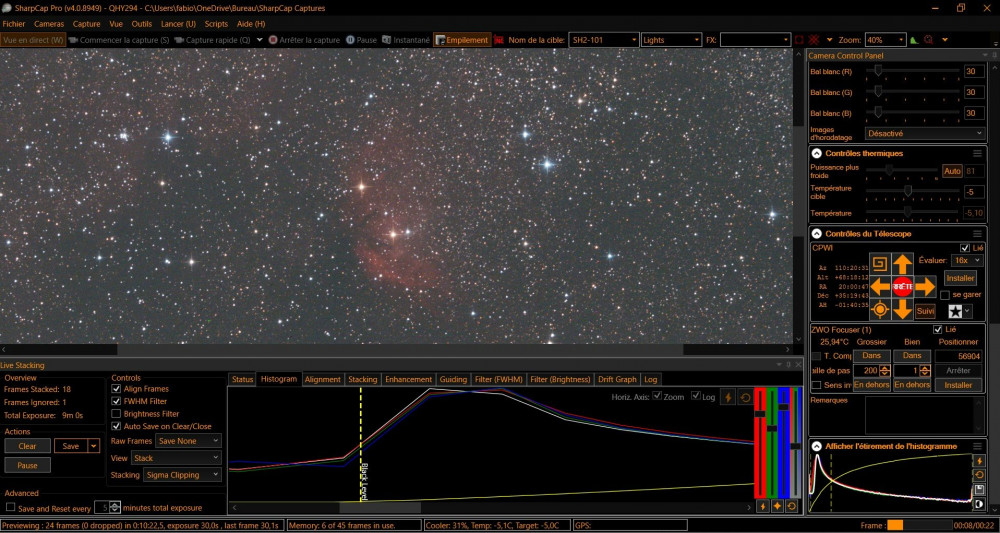Toggle the Align Frames checkbox
The height and width of the screenshot is (533, 1000).
[x=116, y=389]
